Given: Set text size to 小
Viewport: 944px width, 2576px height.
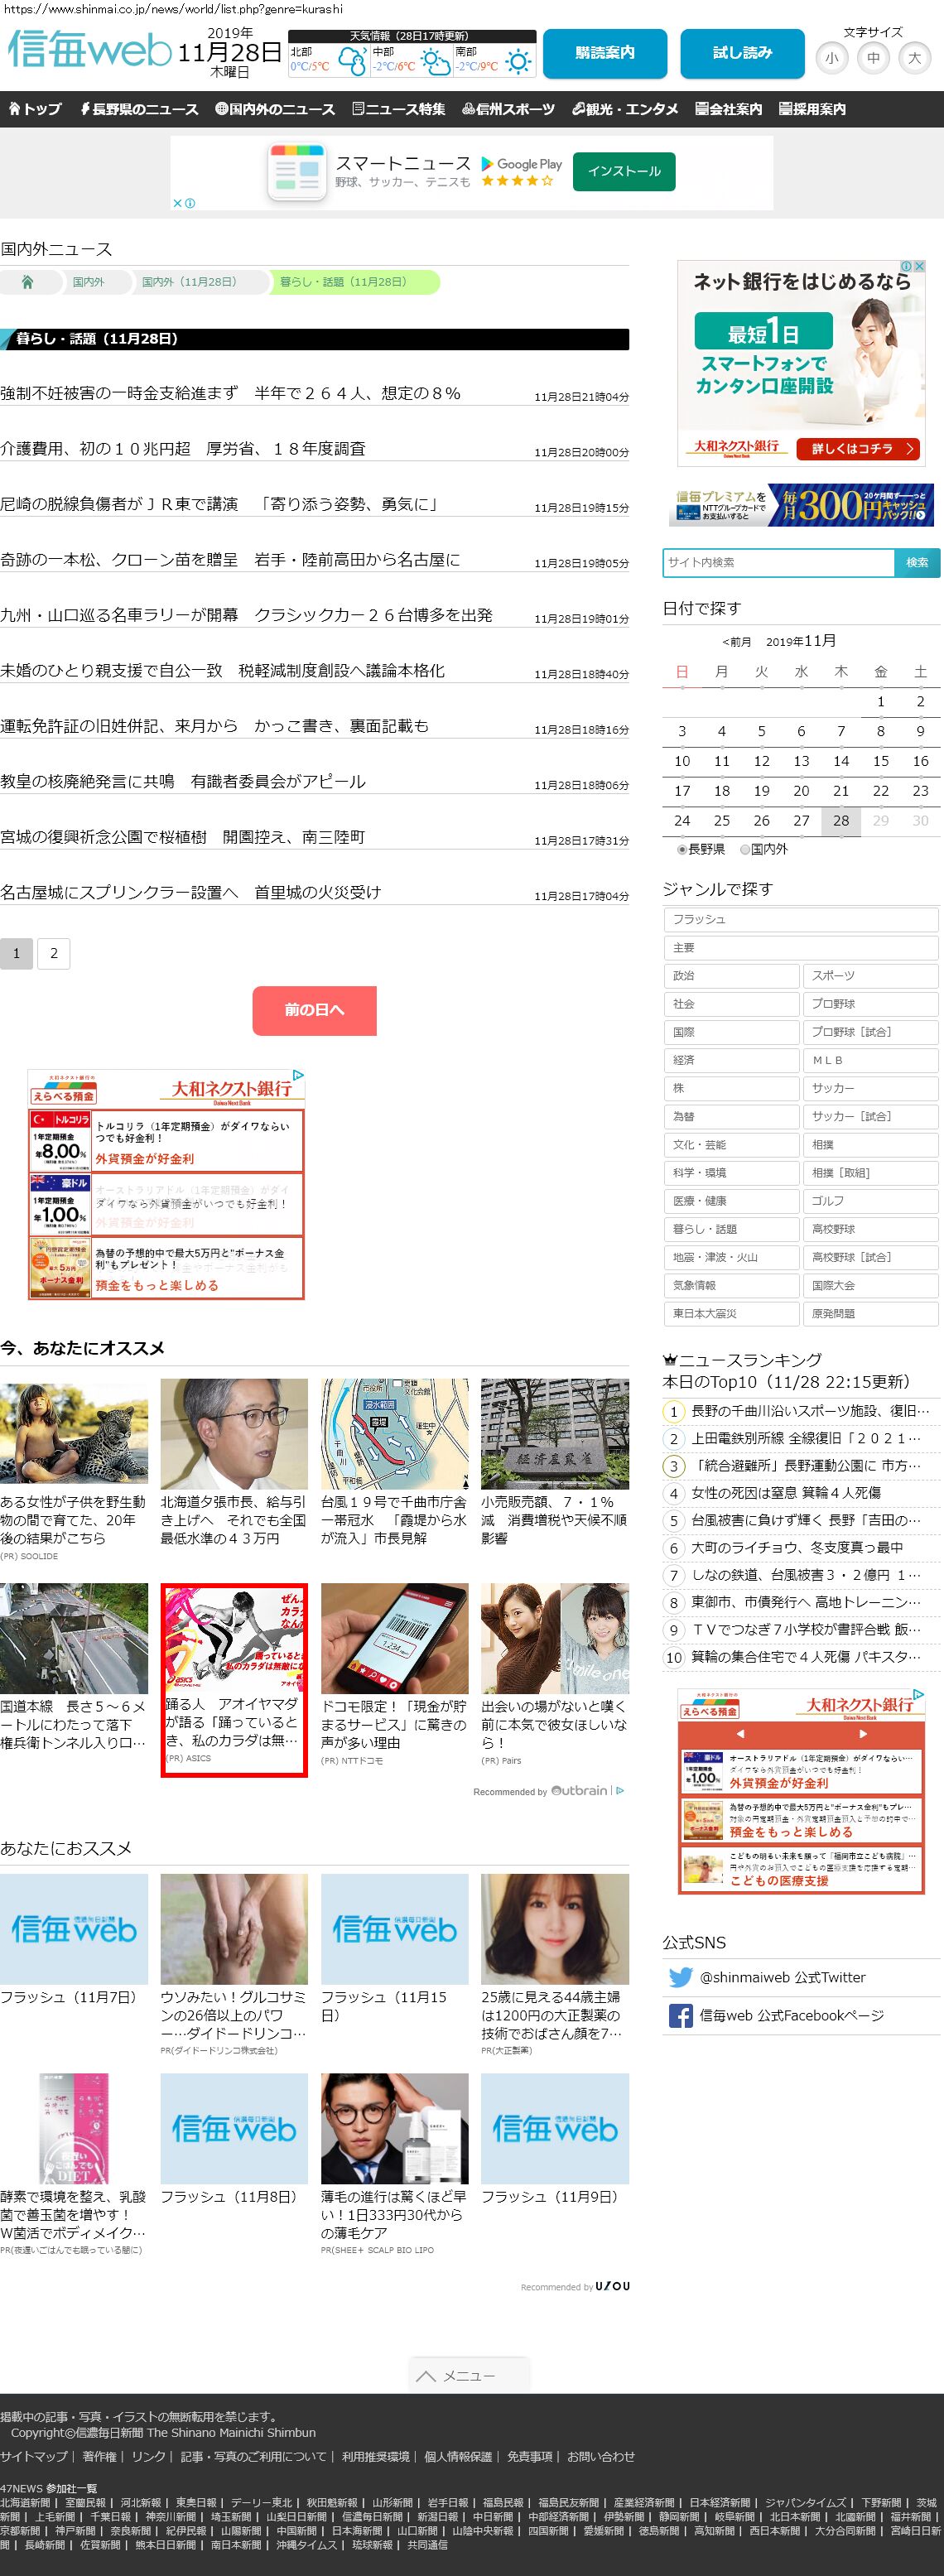Looking at the screenshot, I should [x=831, y=58].
